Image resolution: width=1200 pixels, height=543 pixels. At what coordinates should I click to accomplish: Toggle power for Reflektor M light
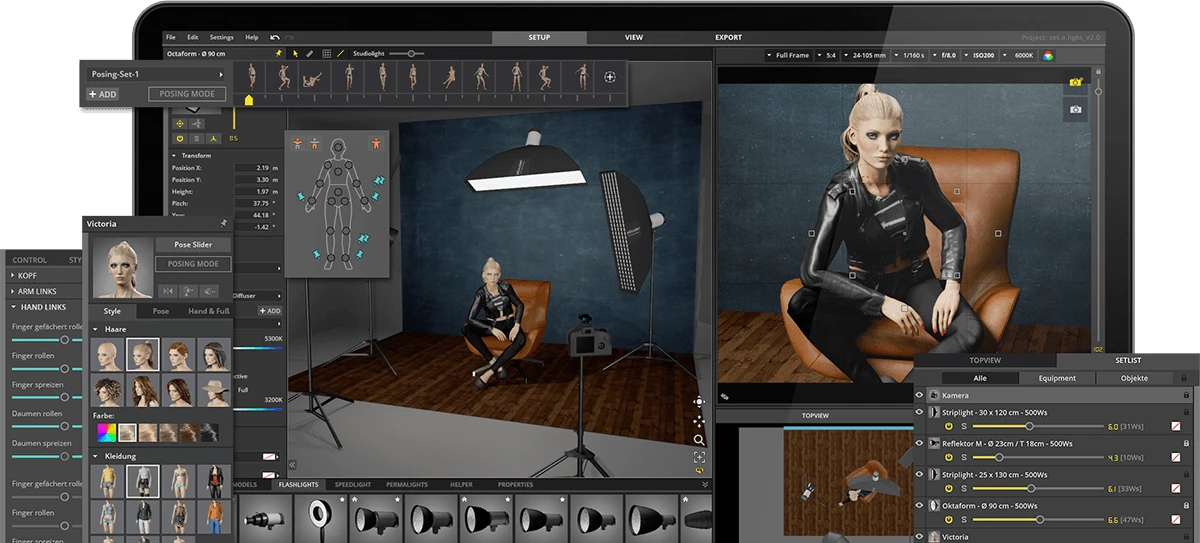pyautogui.click(x=948, y=458)
